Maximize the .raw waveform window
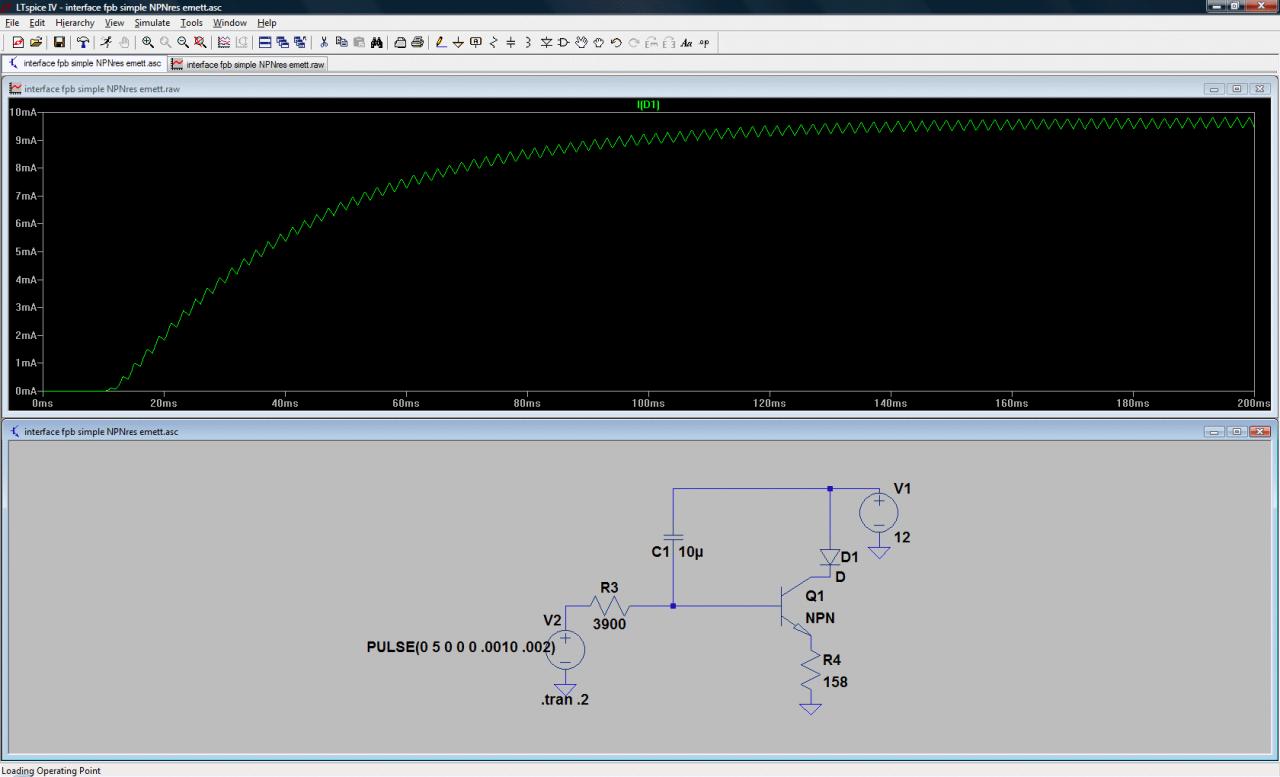This screenshot has width=1280, height=777. [1237, 89]
